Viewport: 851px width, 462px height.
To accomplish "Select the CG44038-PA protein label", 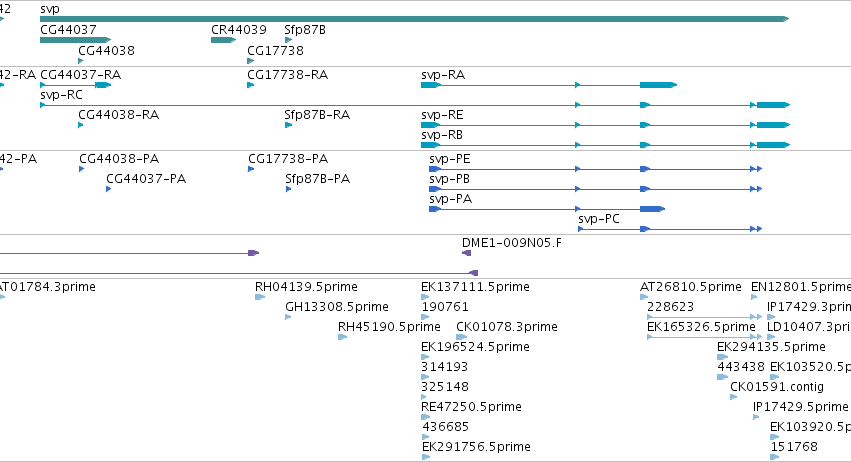I will tap(119, 159).
